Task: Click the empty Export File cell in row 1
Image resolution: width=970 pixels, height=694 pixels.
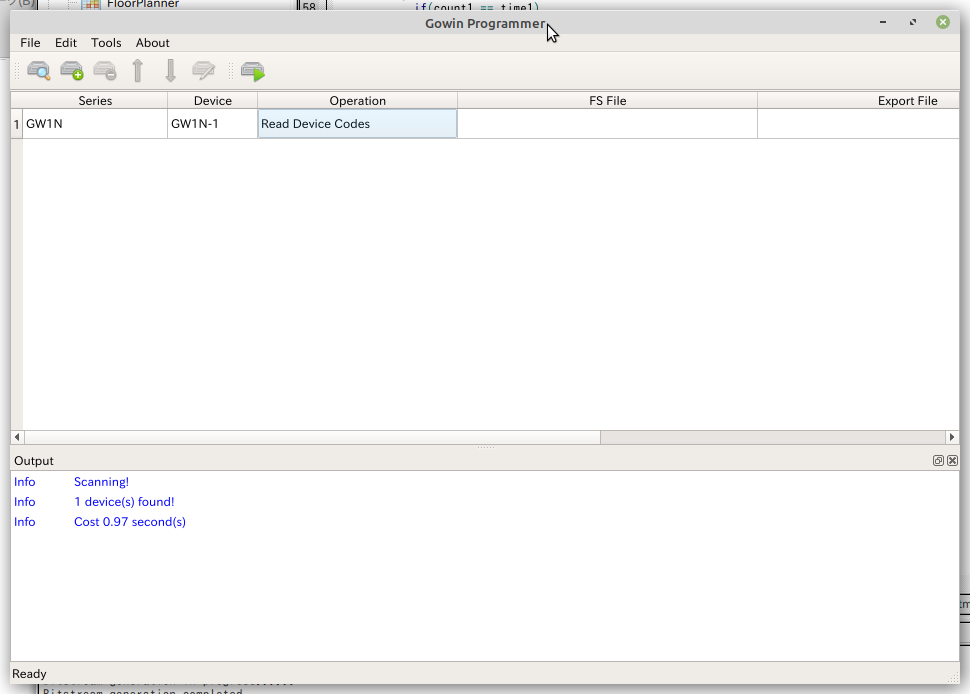Action: (859, 124)
